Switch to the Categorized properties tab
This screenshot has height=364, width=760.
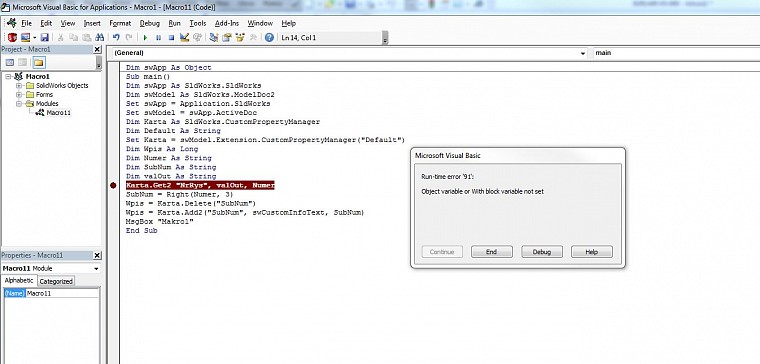tap(56, 281)
